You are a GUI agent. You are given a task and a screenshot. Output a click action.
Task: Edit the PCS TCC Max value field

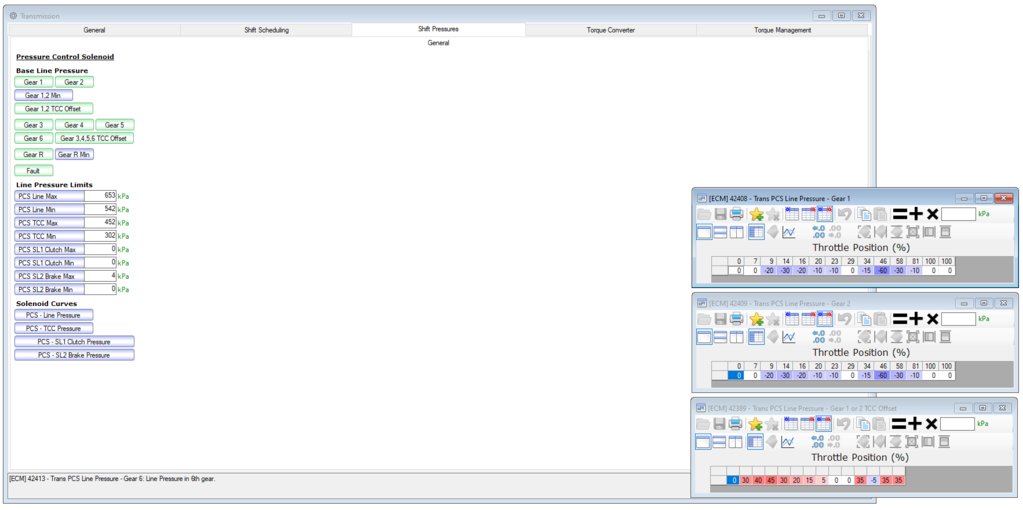(100, 222)
